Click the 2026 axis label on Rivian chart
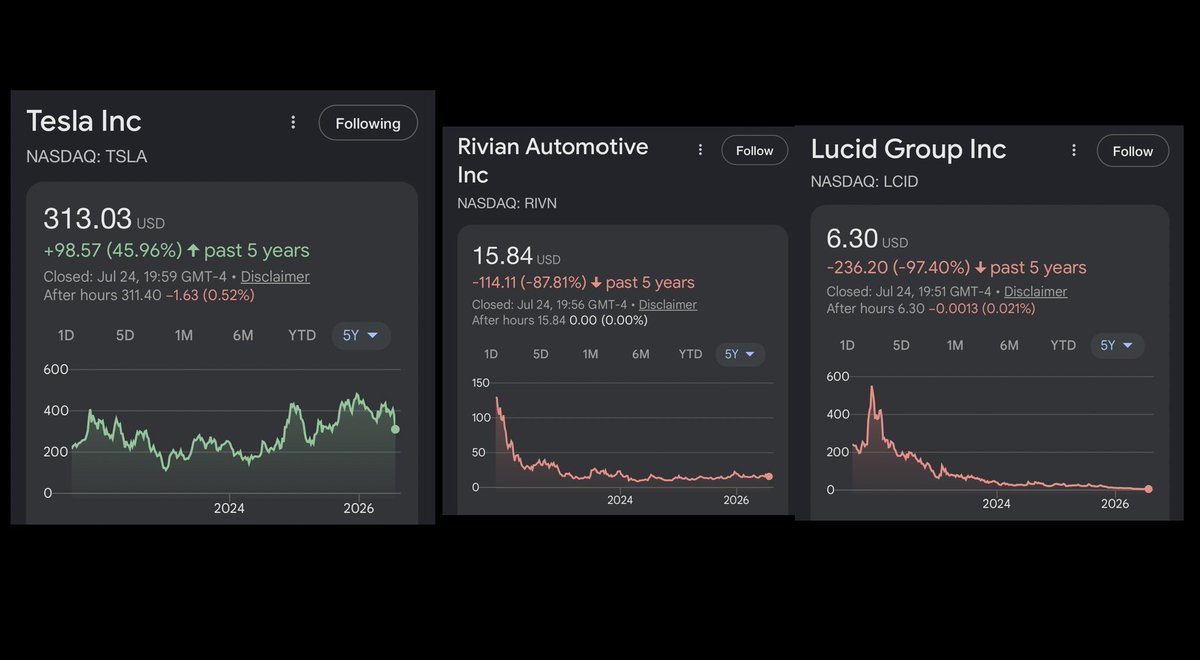 (736, 500)
